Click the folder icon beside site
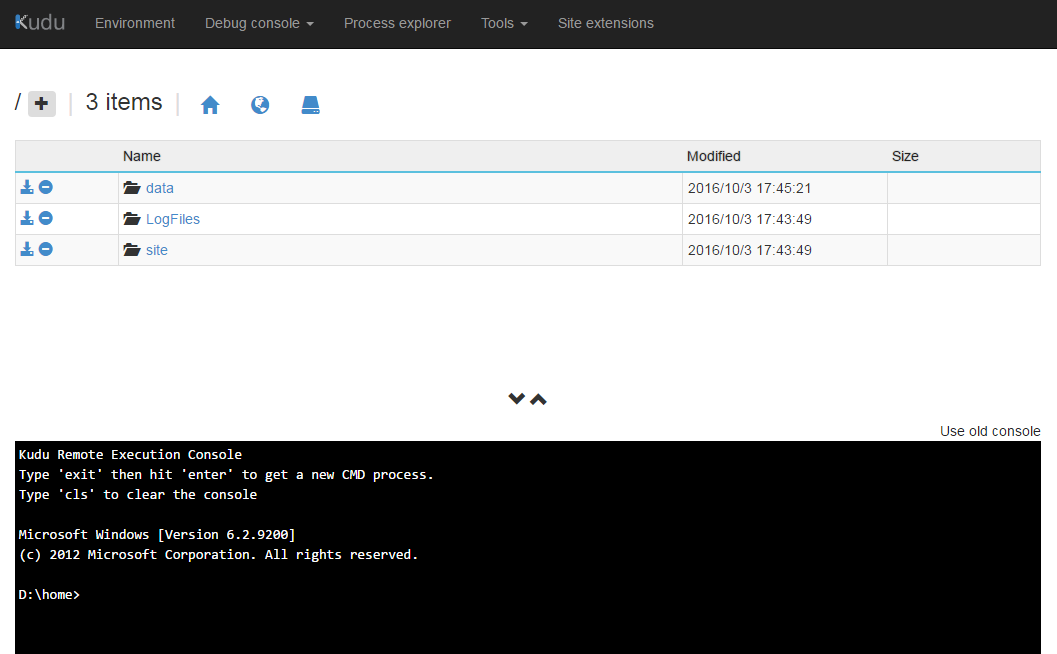 pos(132,249)
